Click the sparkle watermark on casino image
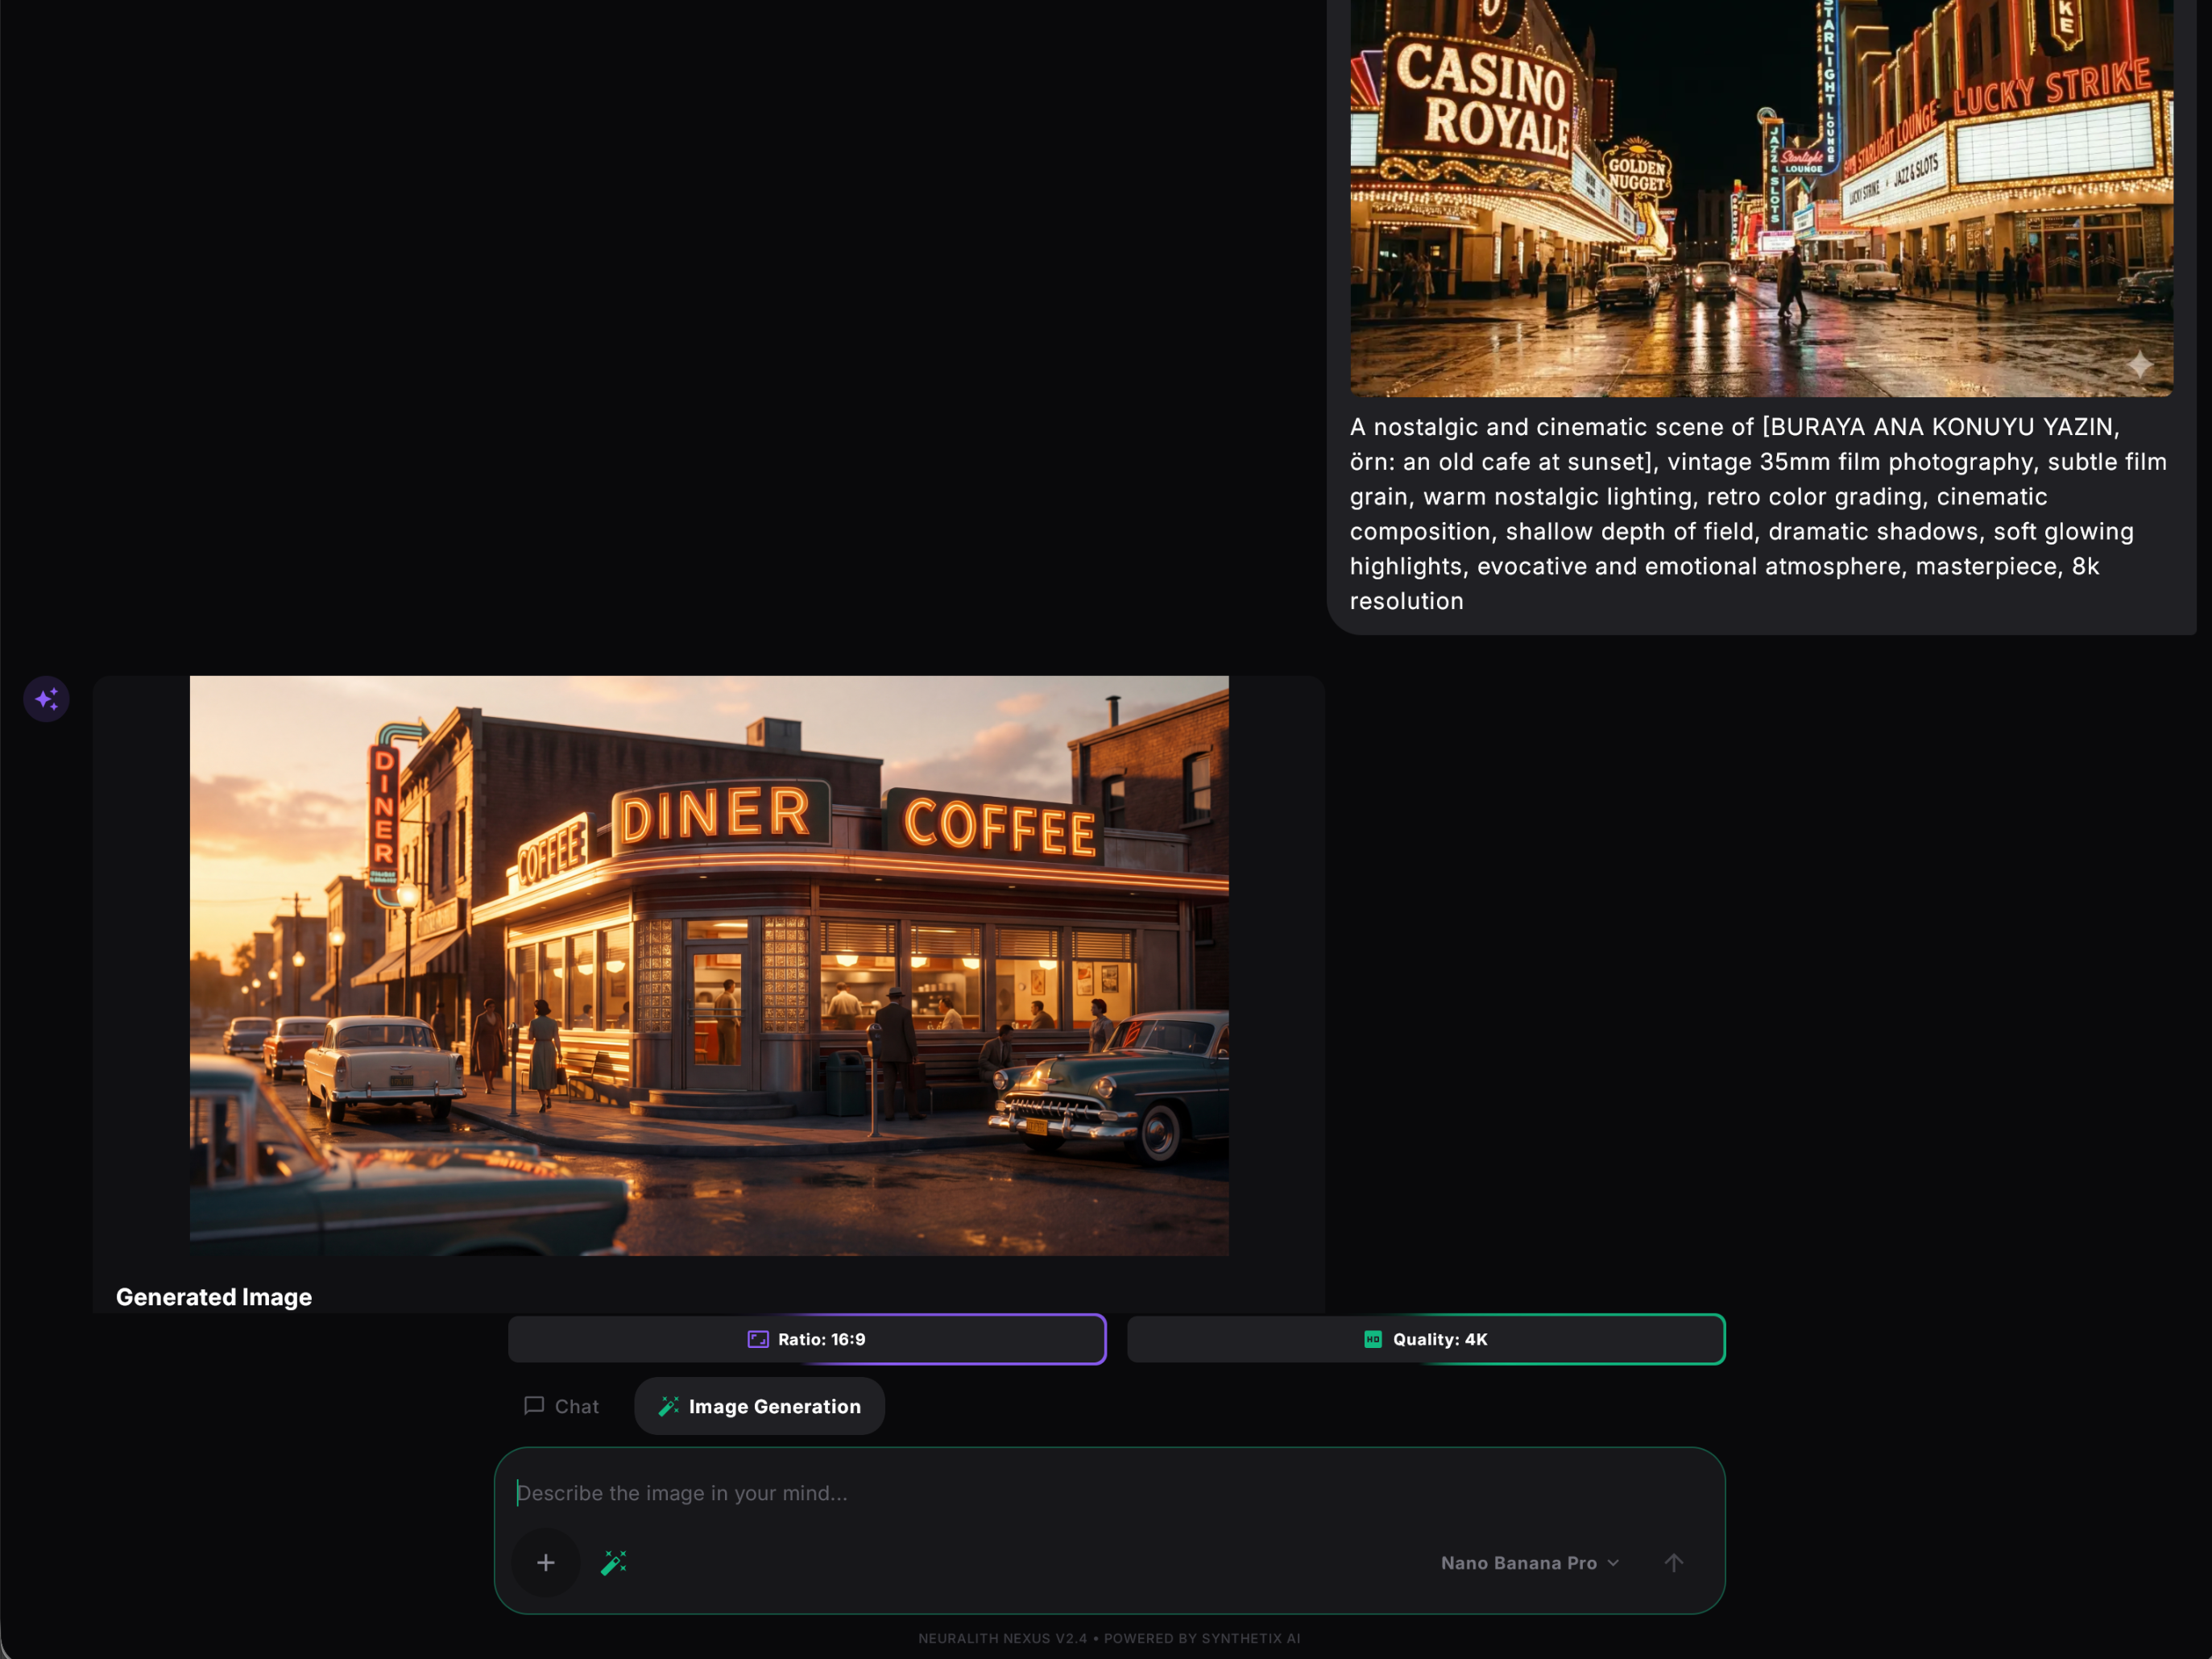Screen dimensions: 2212x1659 coord(2139,364)
